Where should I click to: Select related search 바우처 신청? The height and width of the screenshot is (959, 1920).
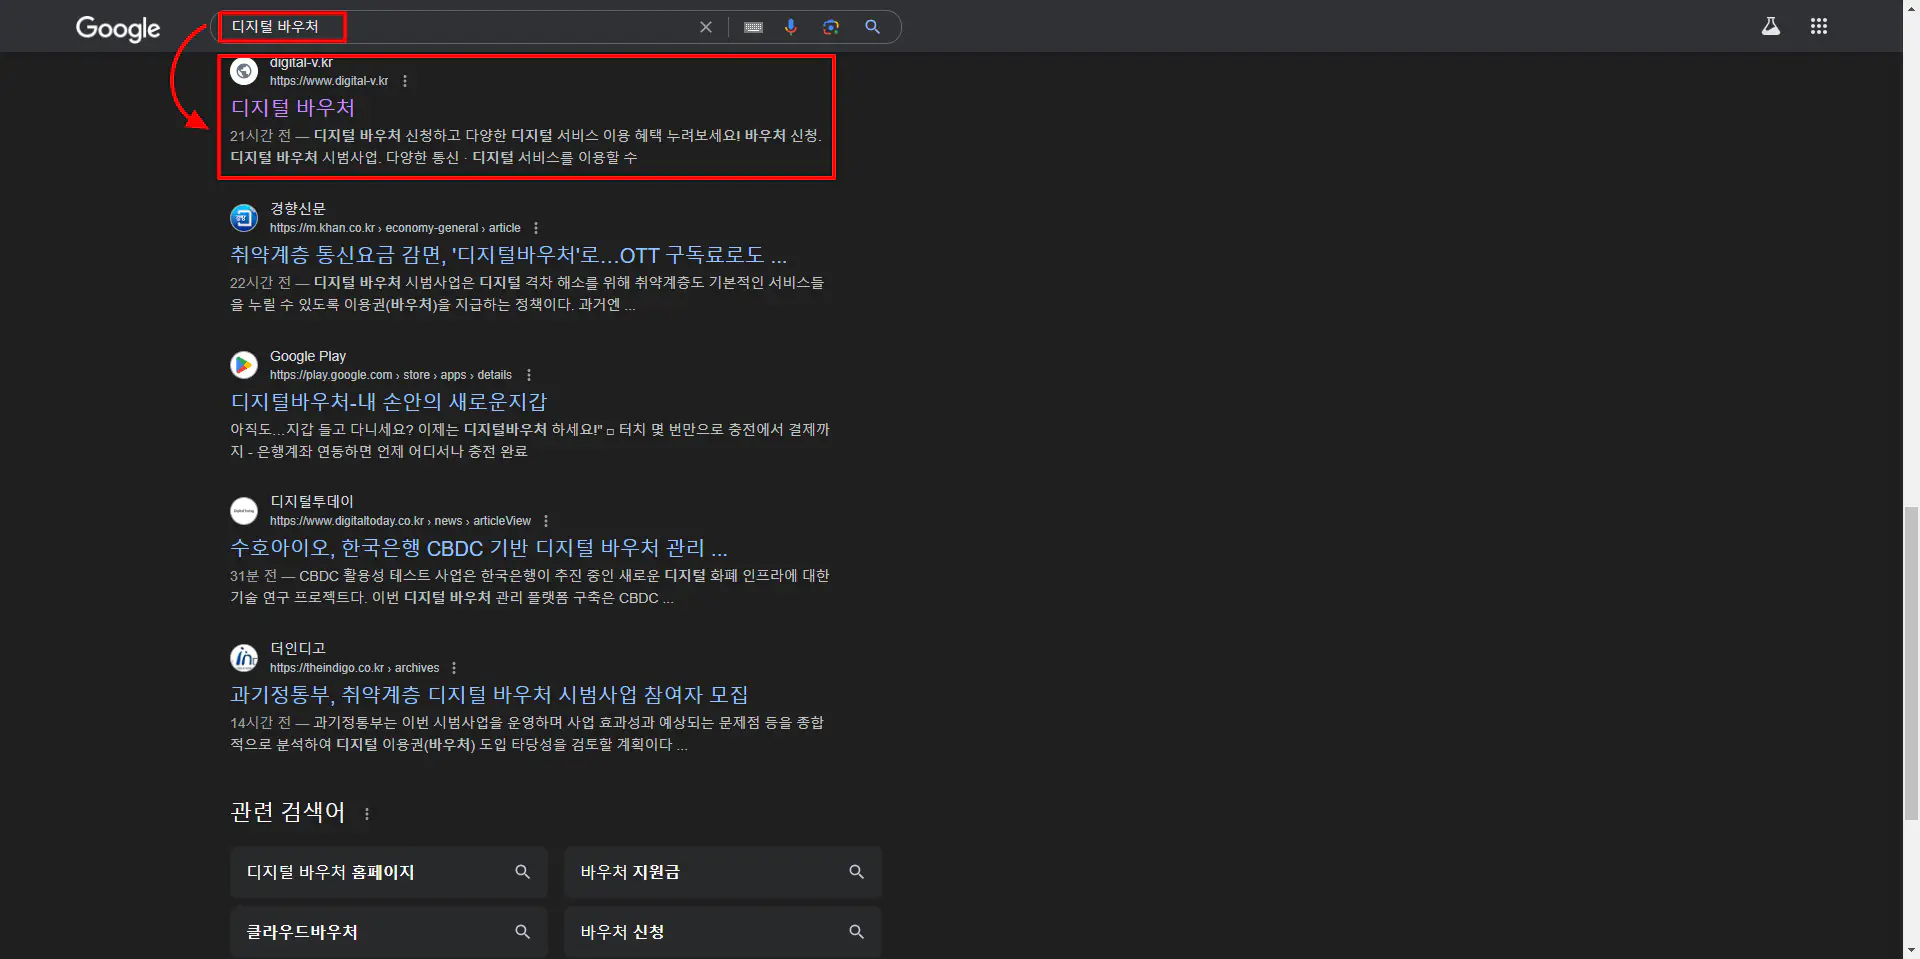click(723, 932)
